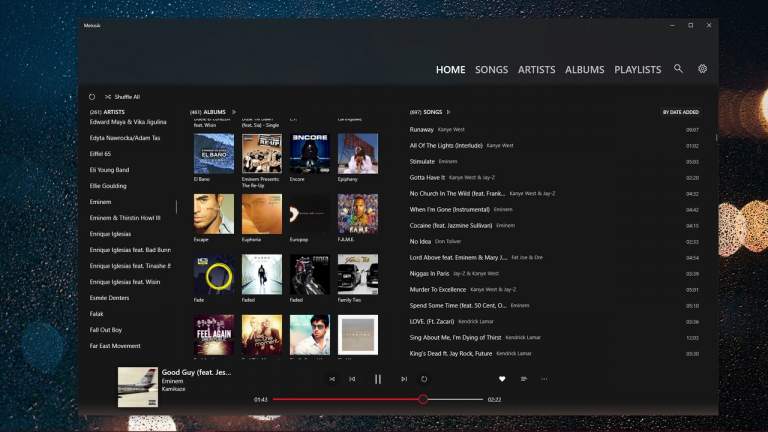The height and width of the screenshot is (432, 768).
Task: Open the search icon in top navigation
Action: [678, 69]
